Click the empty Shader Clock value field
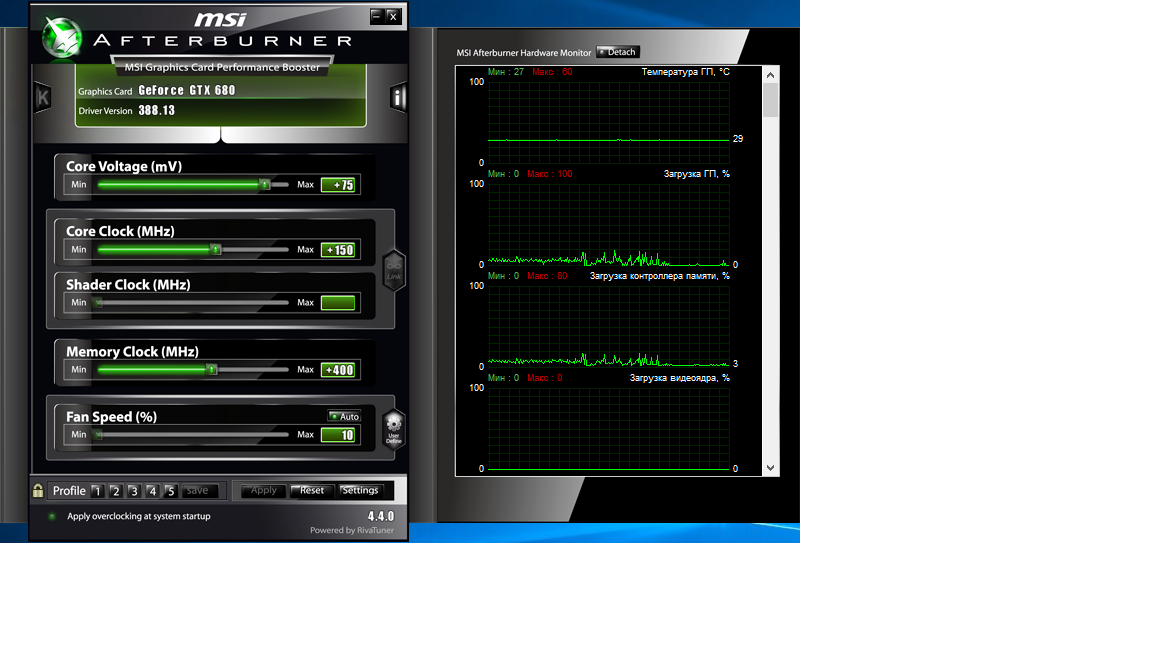 click(338, 303)
